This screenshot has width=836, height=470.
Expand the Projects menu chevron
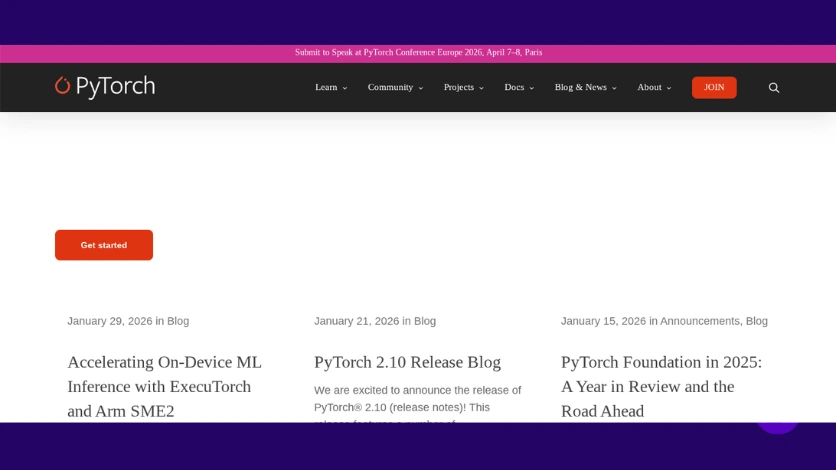(x=481, y=88)
